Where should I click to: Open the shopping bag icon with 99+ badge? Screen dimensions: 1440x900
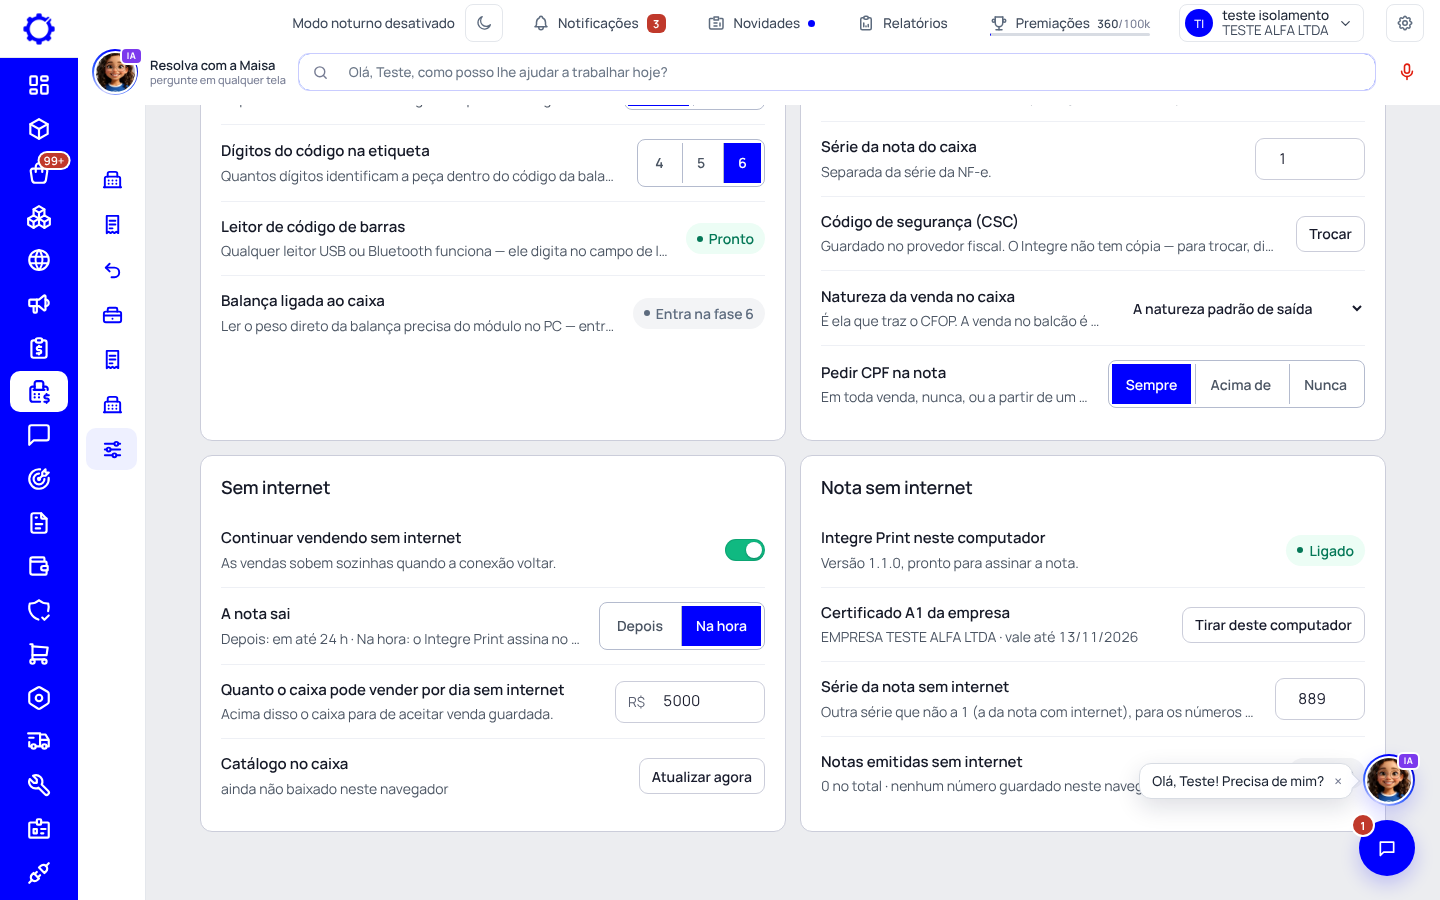[39, 173]
